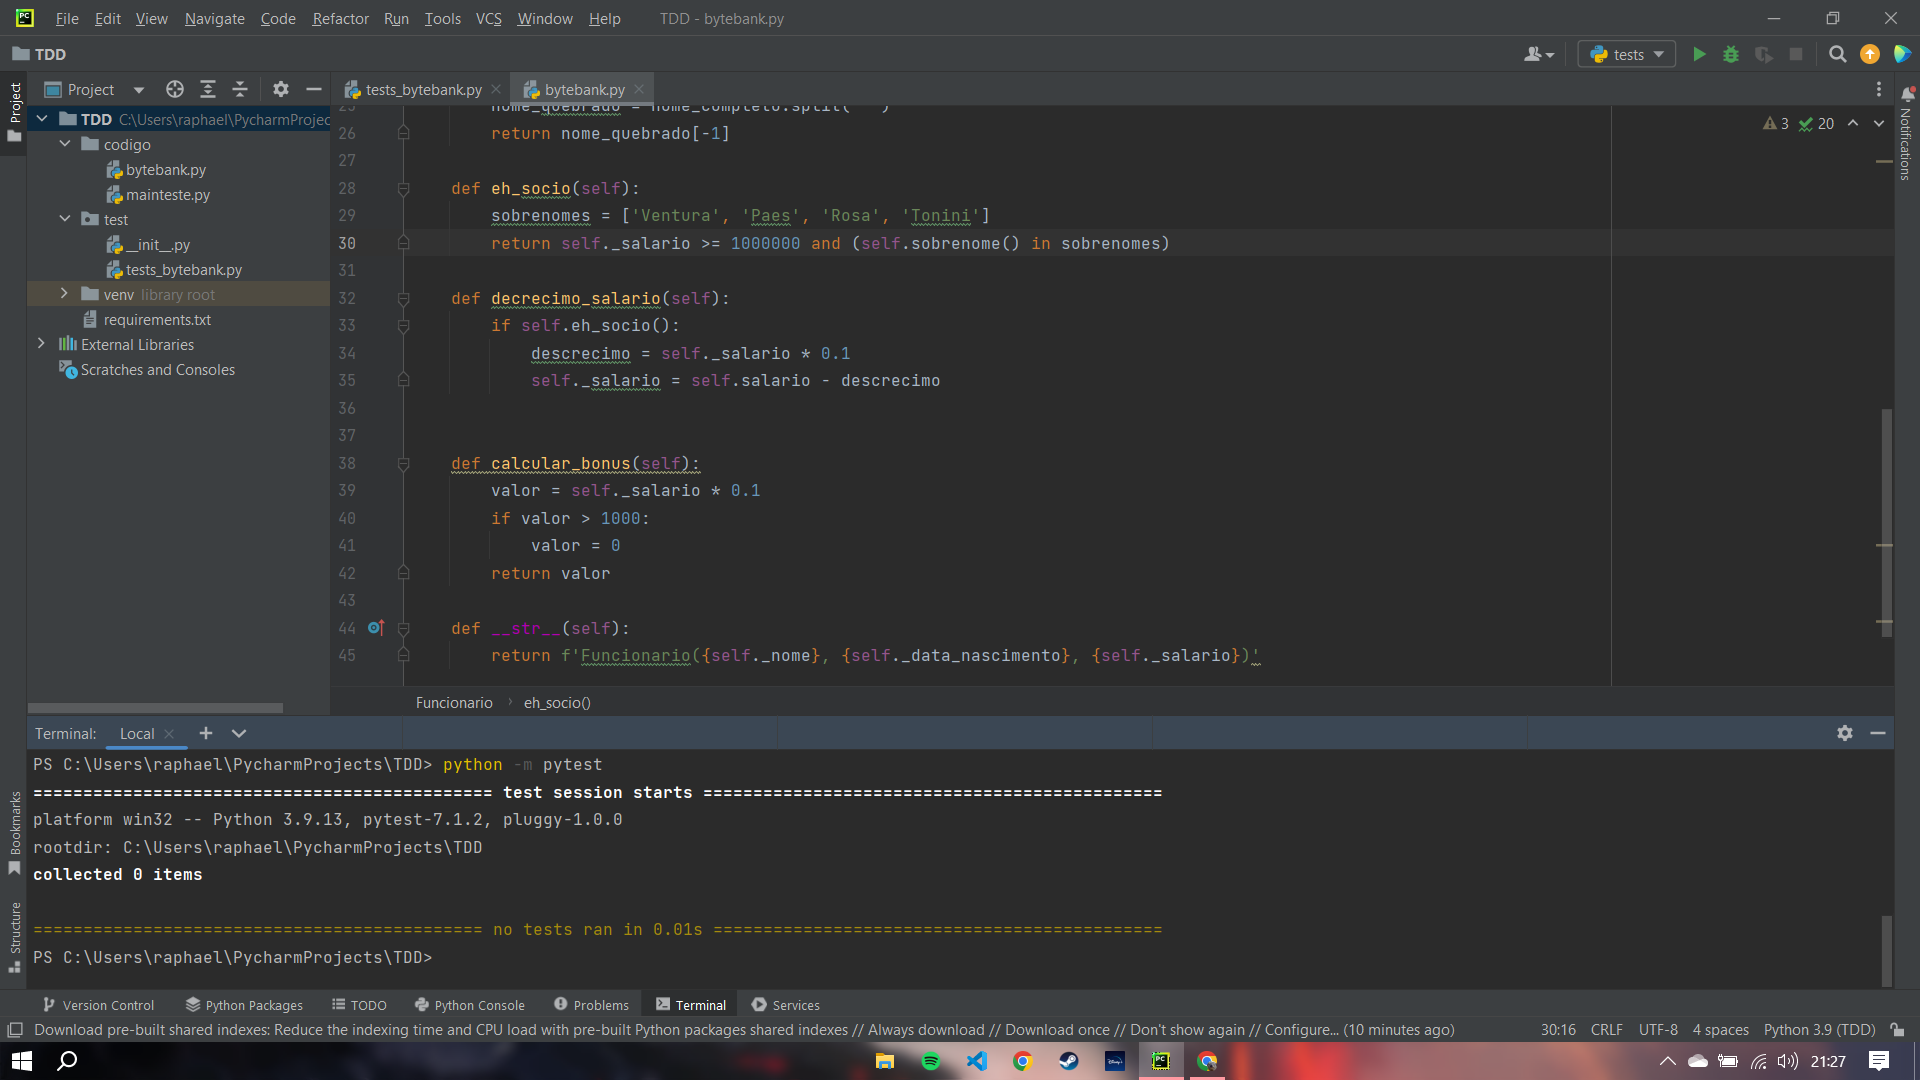The height and width of the screenshot is (1080, 1920).
Task: Toggle read-only lock in status bar
Action: [x=1897, y=1030]
